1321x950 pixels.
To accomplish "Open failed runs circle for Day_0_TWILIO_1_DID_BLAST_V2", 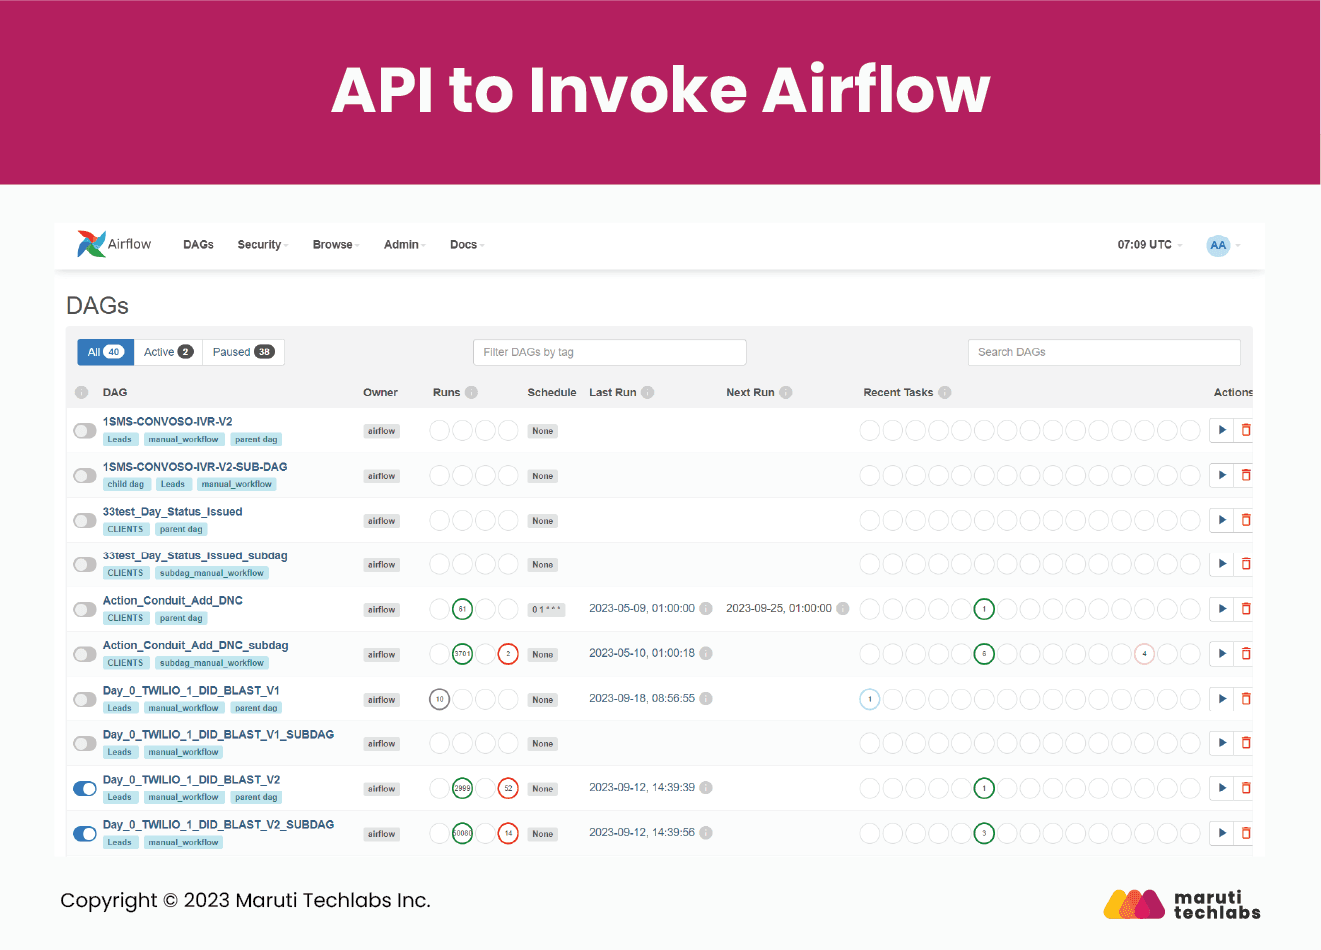I will point(508,788).
